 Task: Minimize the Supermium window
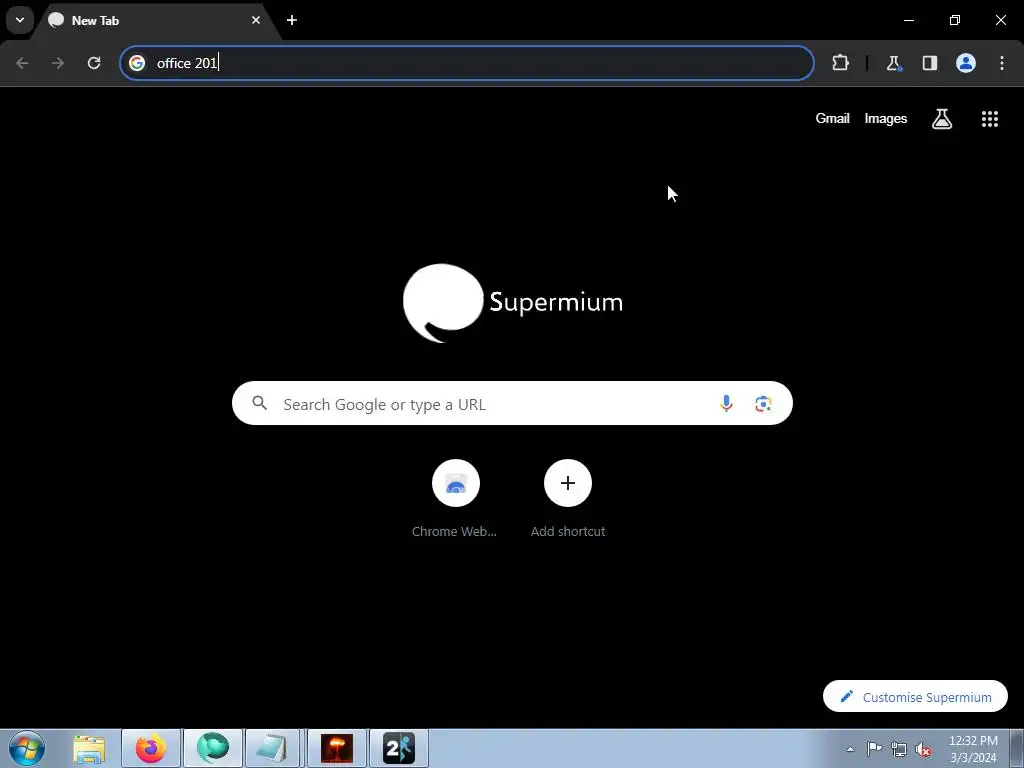point(908,20)
